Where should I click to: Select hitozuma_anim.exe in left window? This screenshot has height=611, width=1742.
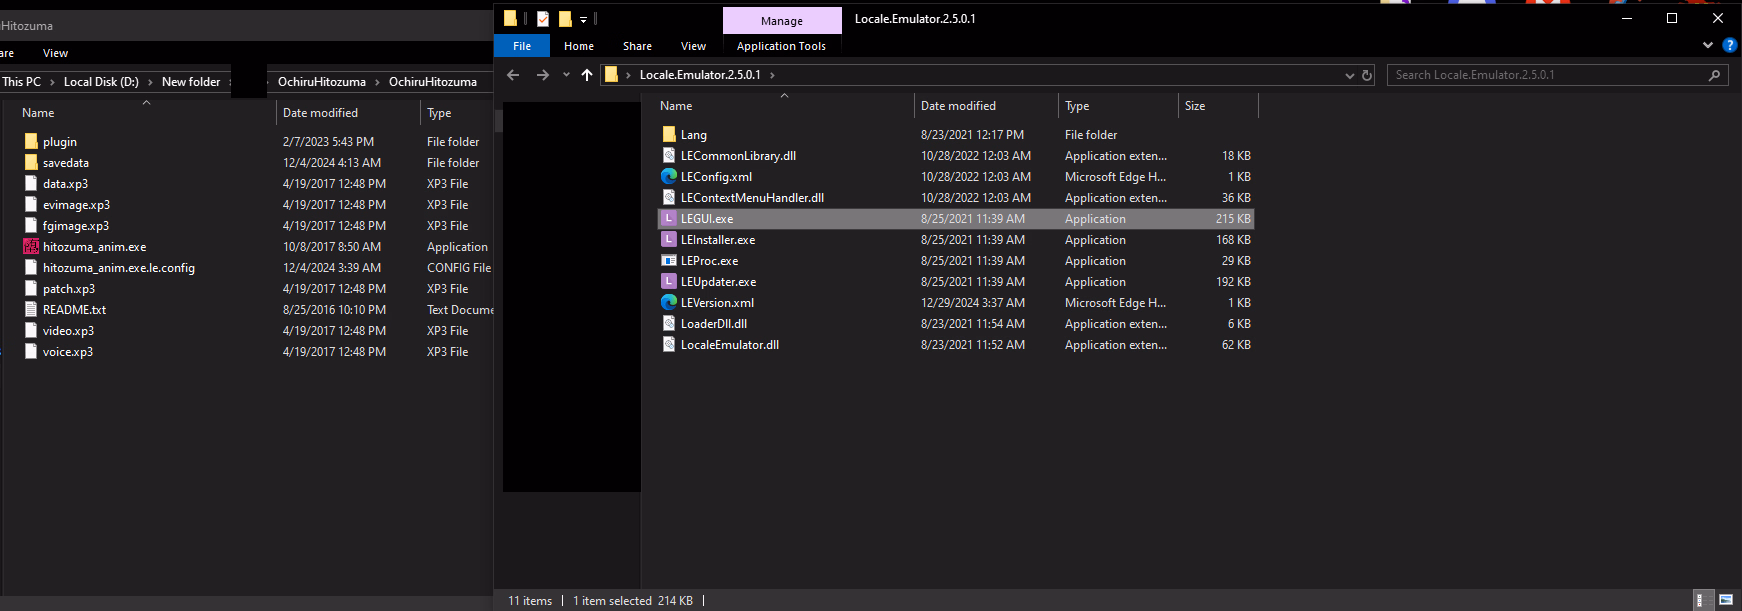[94, 247]
